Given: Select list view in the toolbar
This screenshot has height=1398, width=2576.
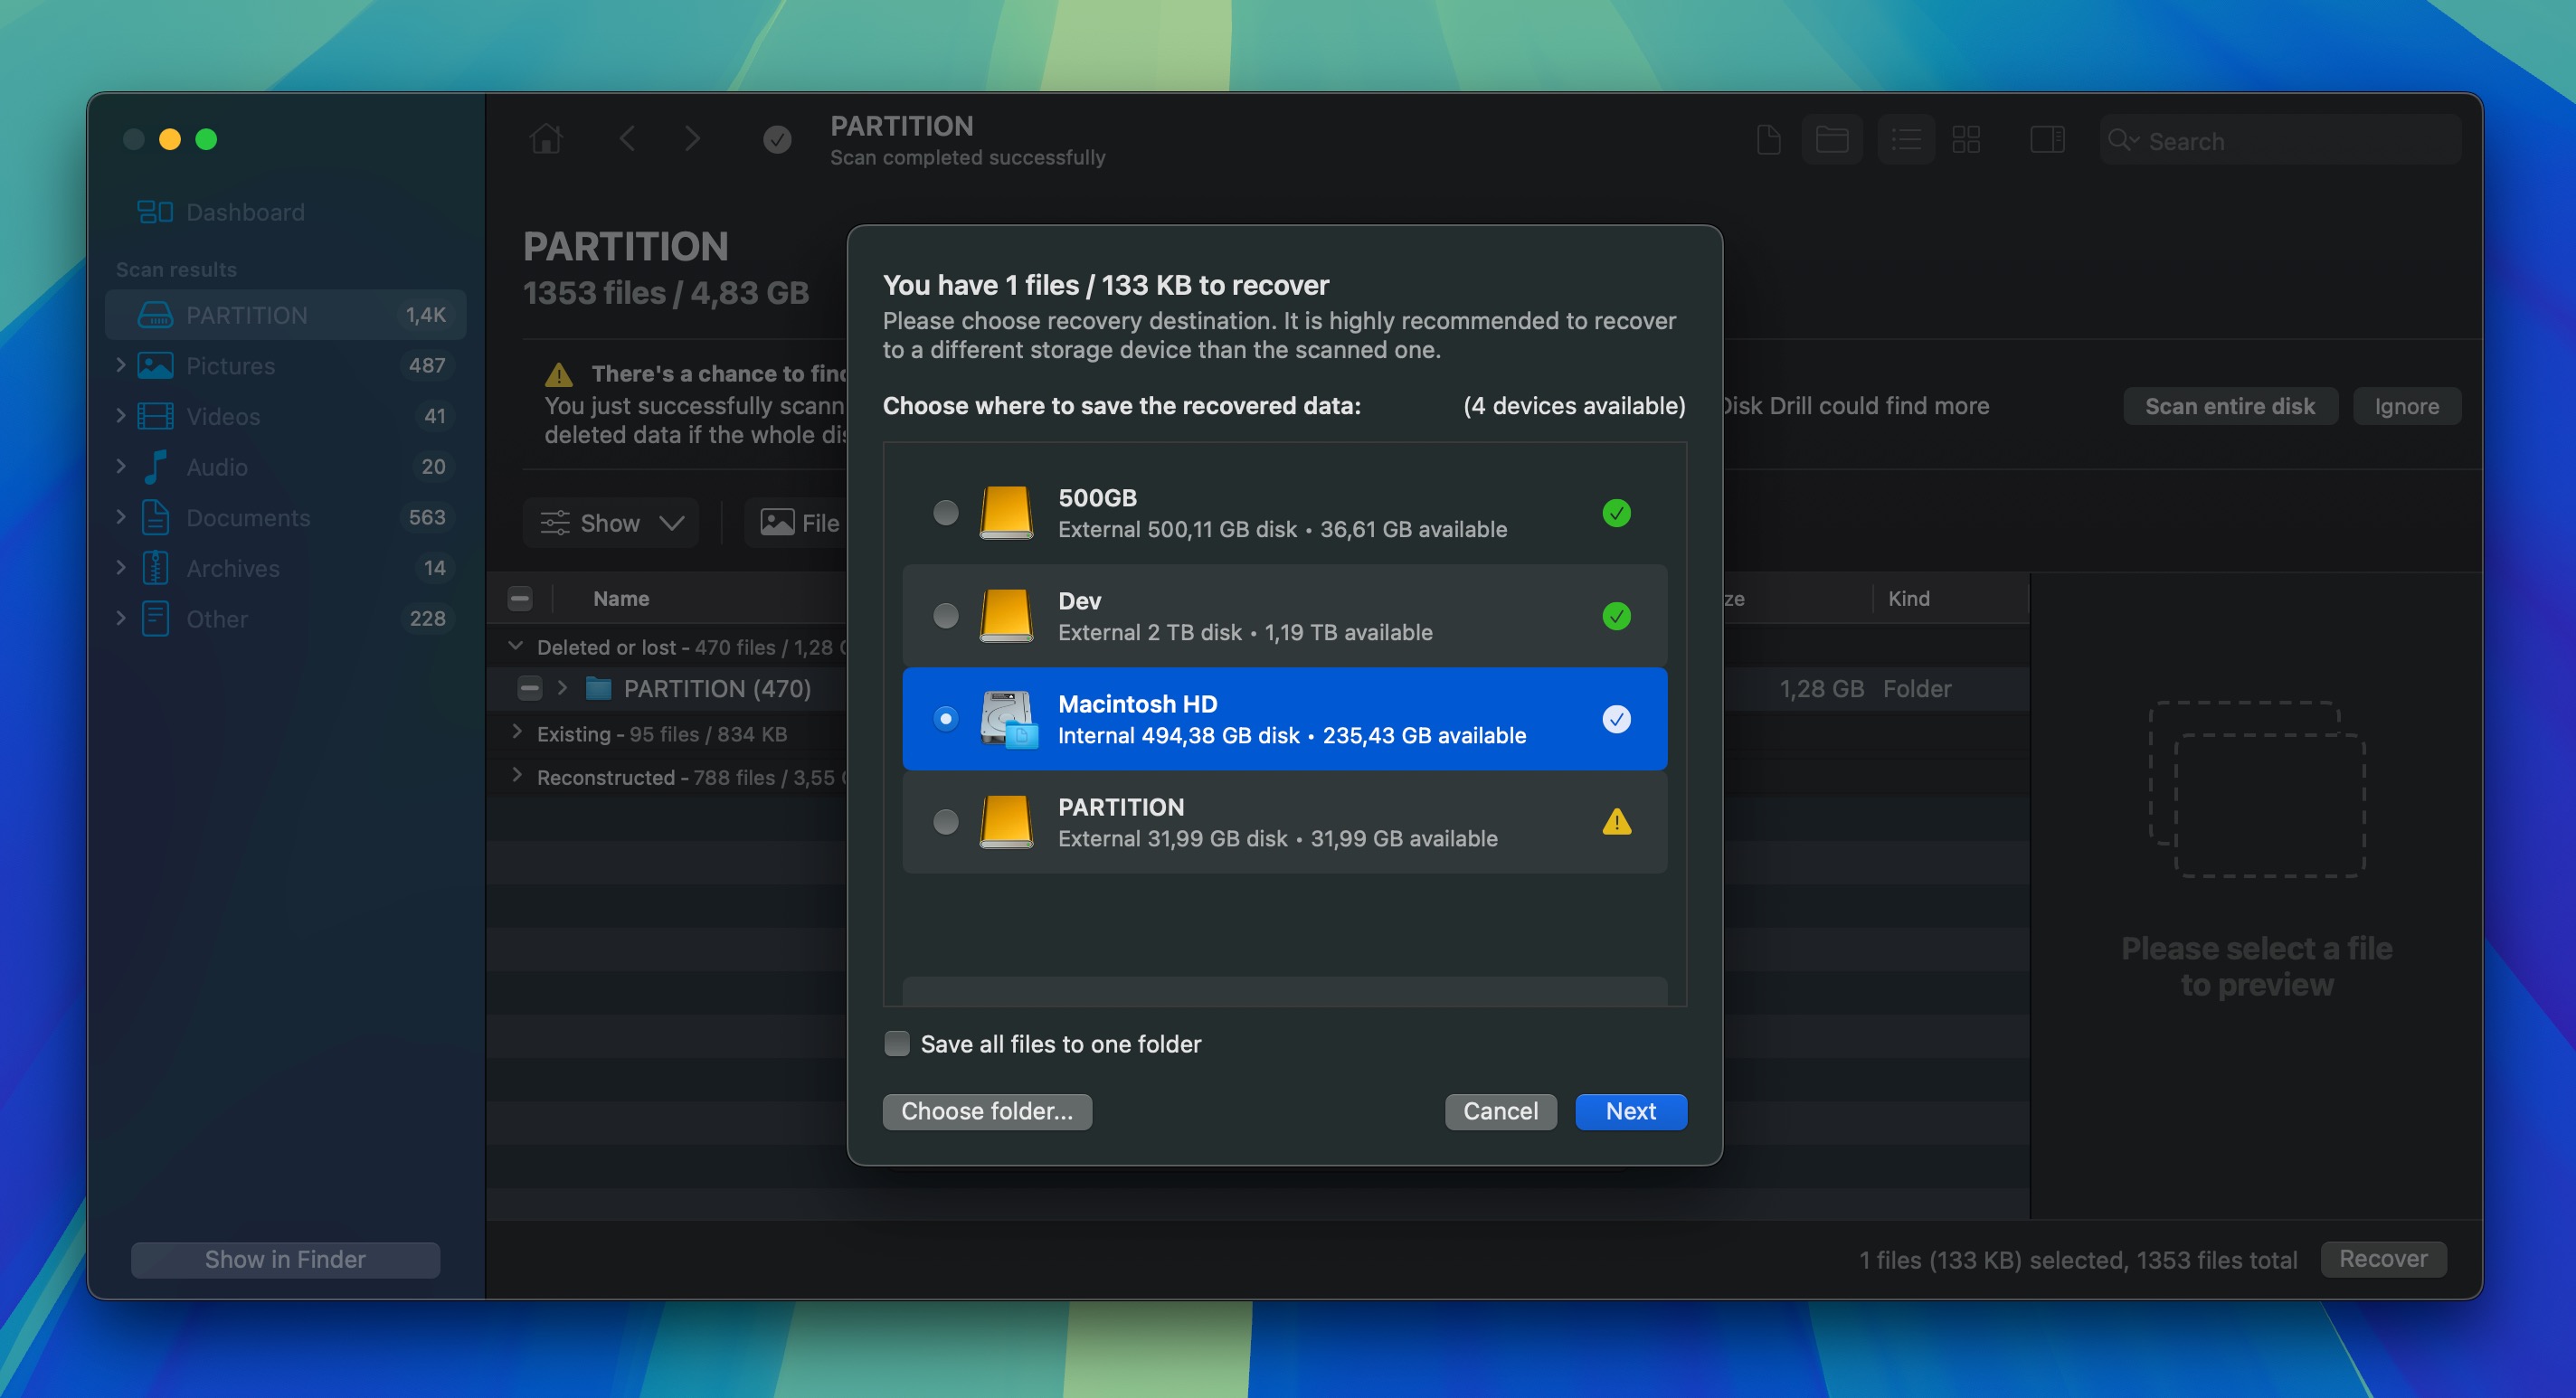Looking at the screenshot, I should tap(1905, 139).
